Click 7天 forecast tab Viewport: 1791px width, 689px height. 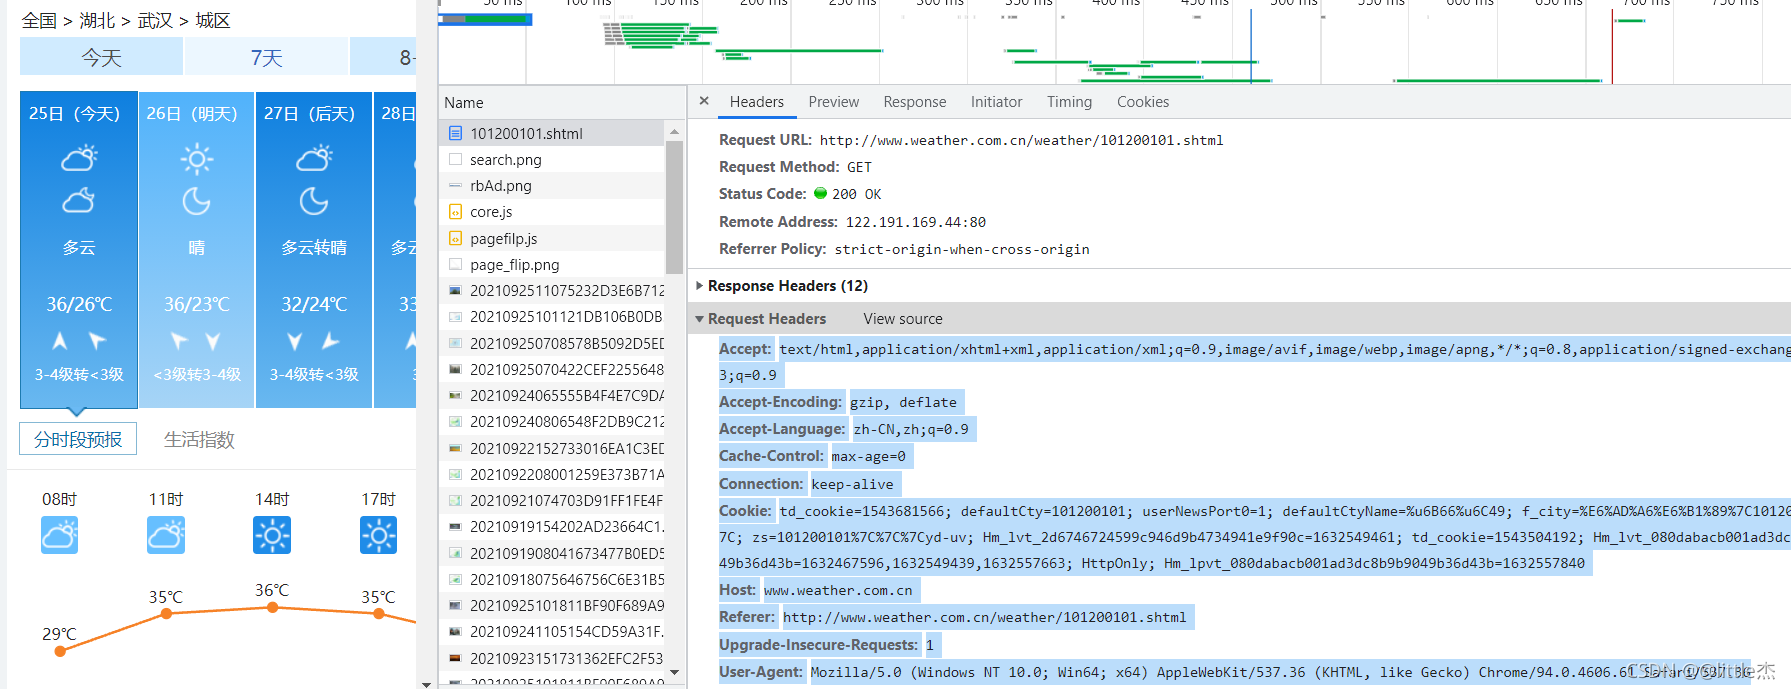point(266,58)
